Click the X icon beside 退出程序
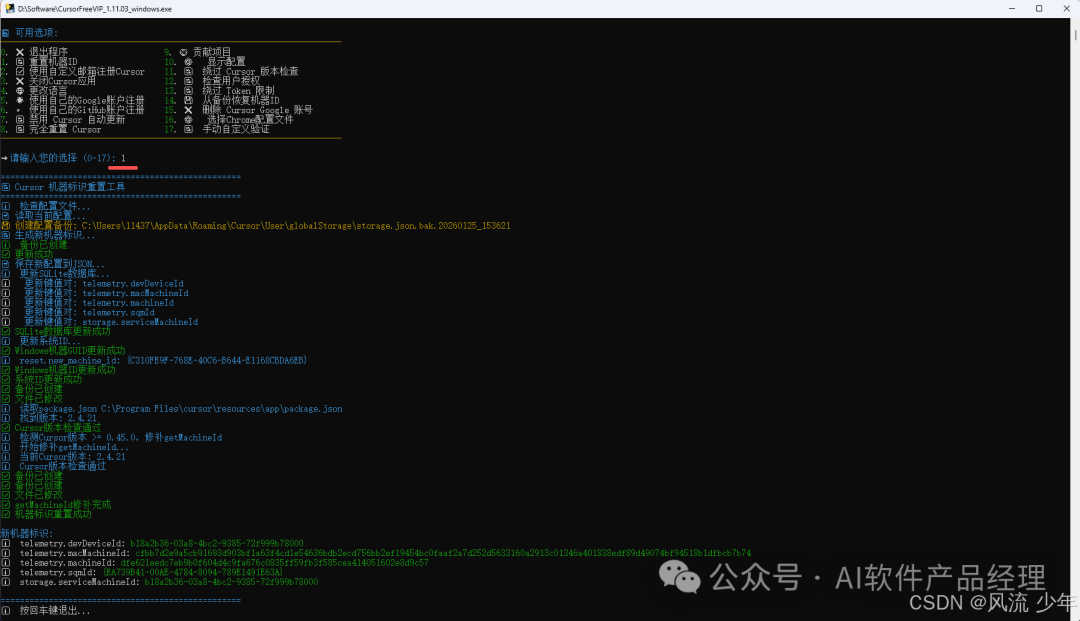This screenshot has height=621, width=1080. click(x=20, y=51)
